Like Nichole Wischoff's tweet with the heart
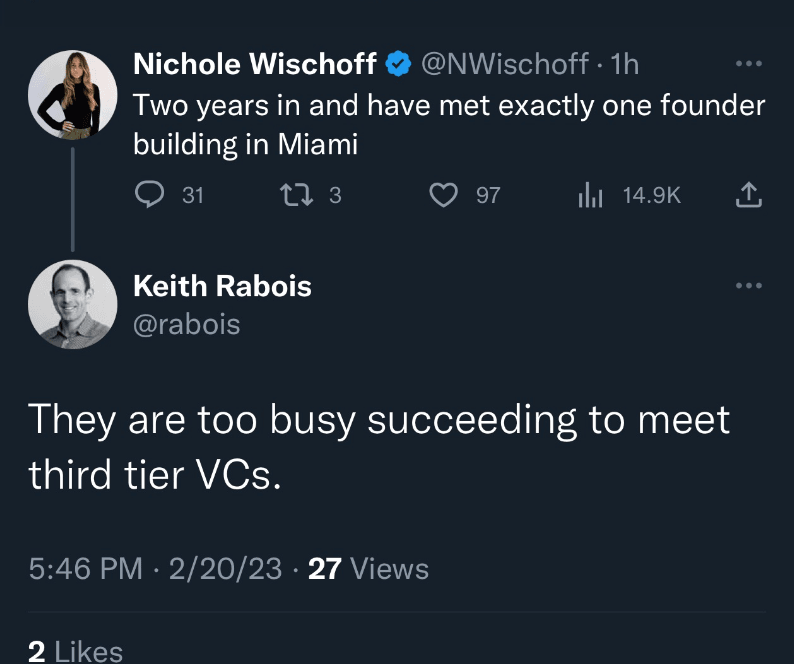Viewport: 794px width, 664px height. (443, 195)
